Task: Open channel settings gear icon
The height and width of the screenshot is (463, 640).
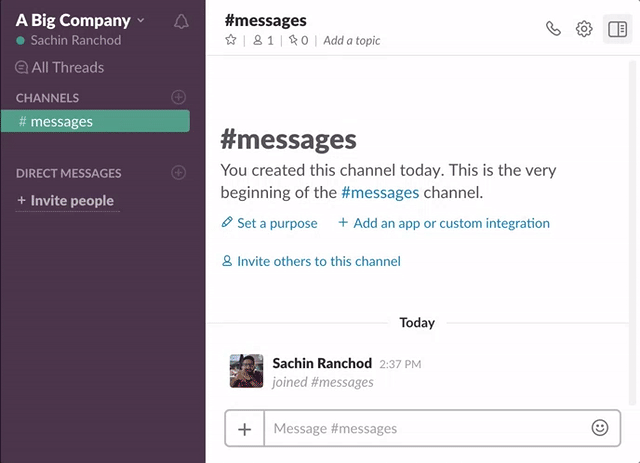Action: tap(584, 29)
